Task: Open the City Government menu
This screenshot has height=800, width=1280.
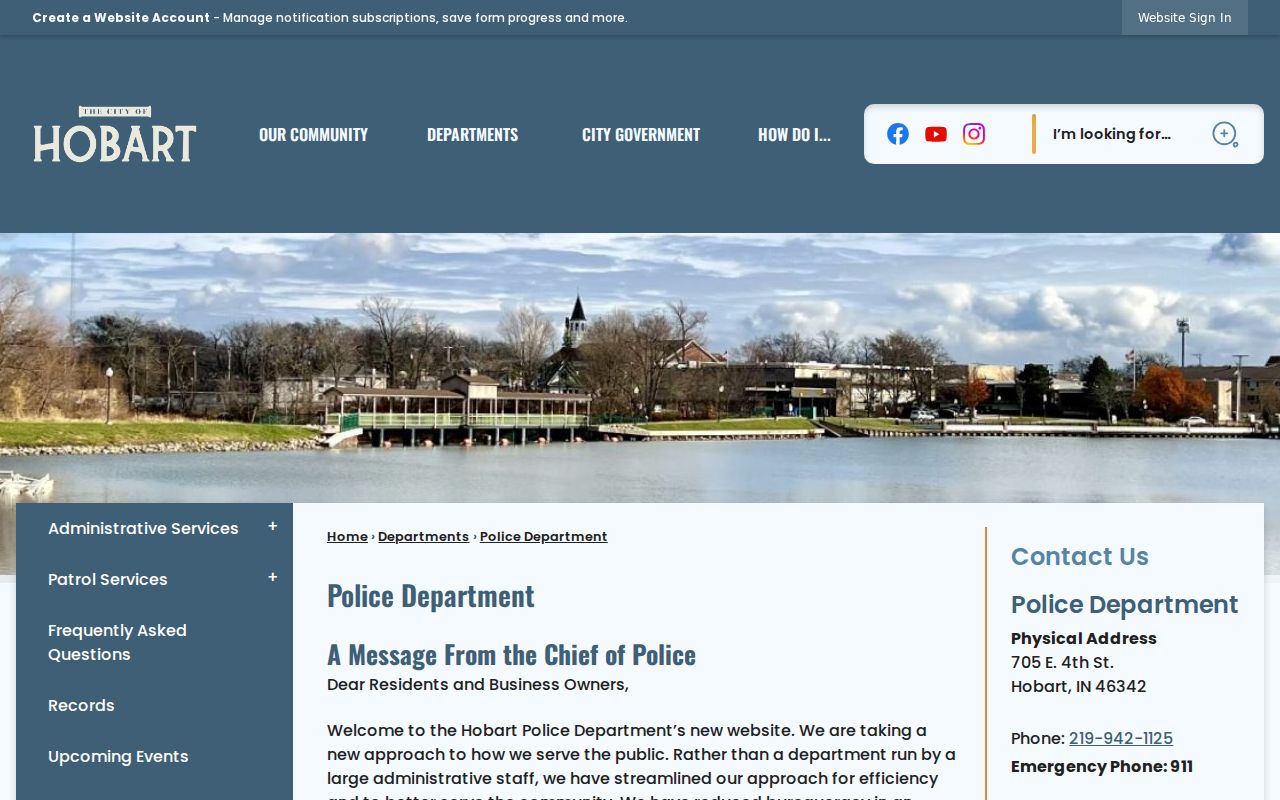Action: [641, 134]
